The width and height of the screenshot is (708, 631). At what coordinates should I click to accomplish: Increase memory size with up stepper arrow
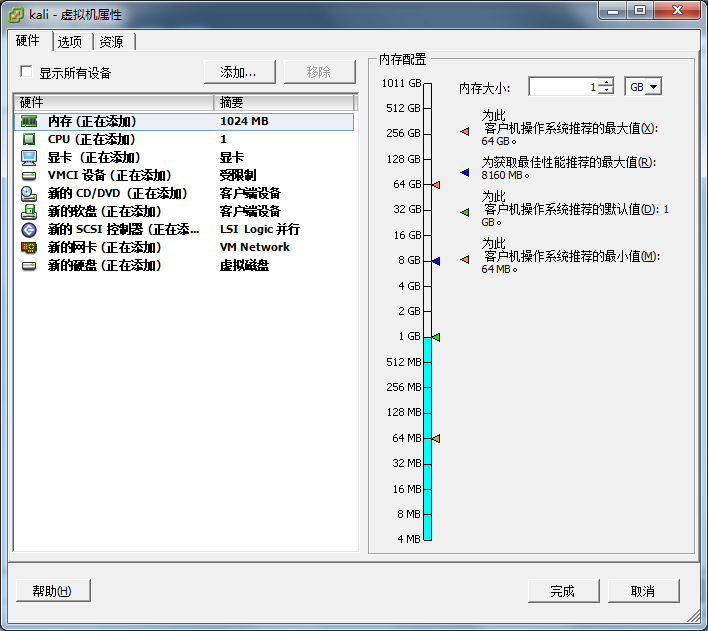tap(607, 82)
